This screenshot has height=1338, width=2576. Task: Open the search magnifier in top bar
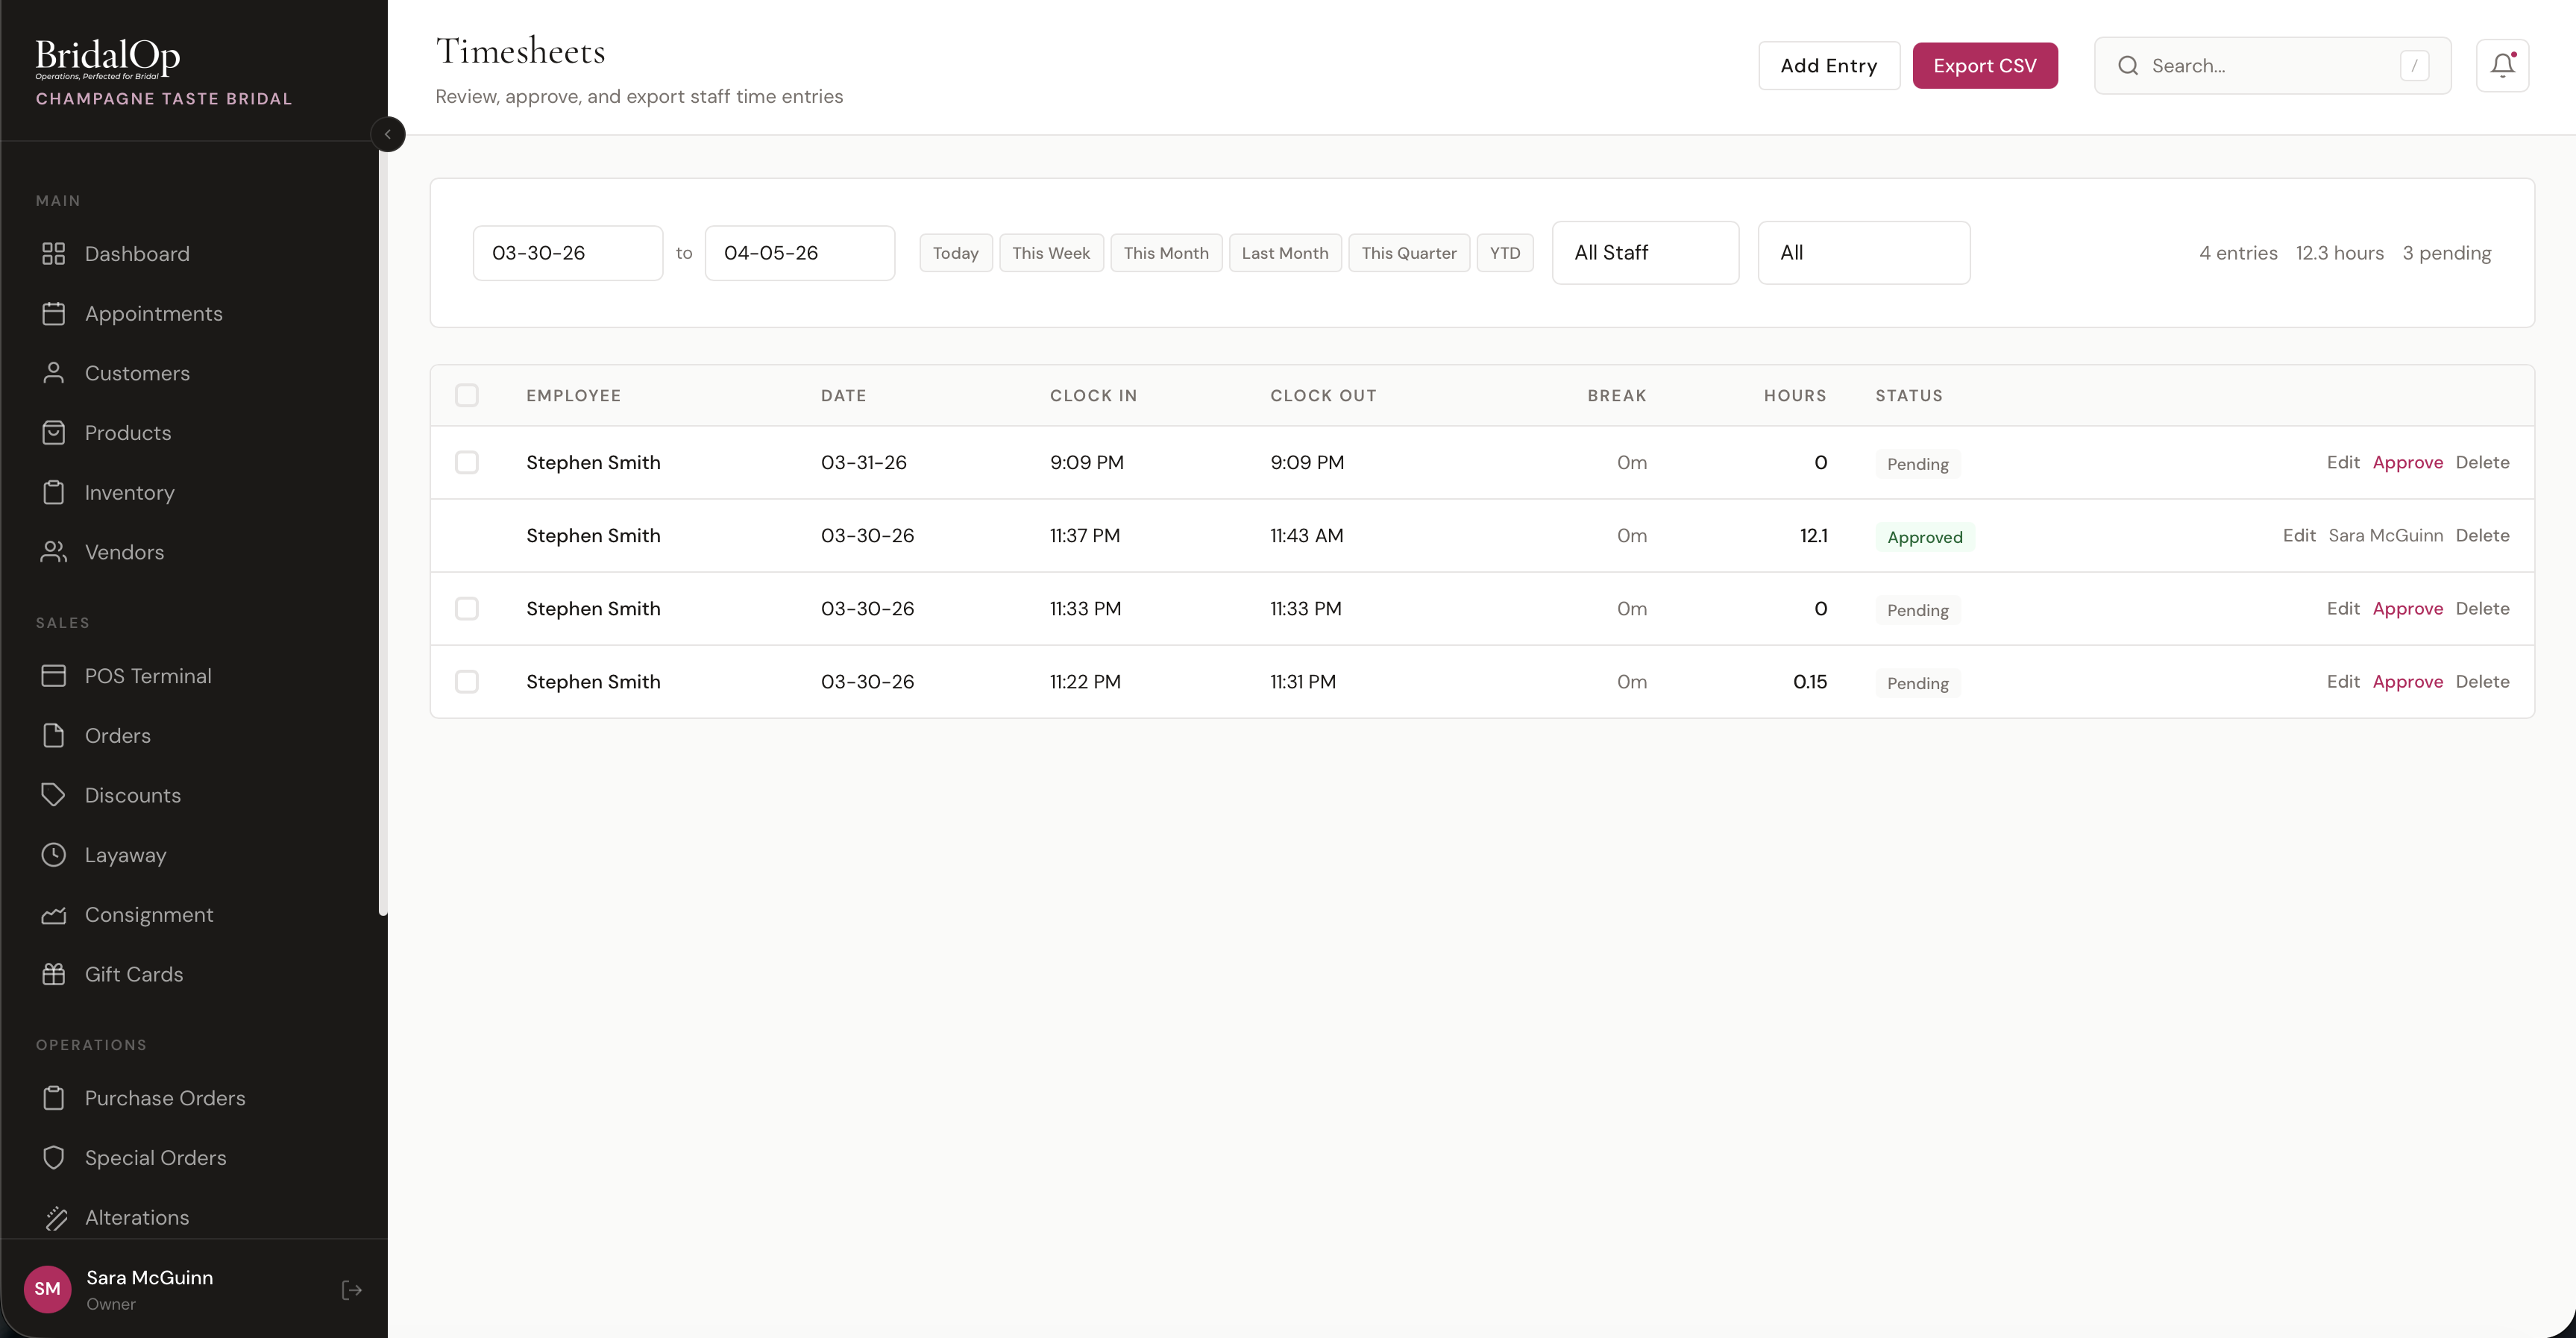pos(2128,65)
